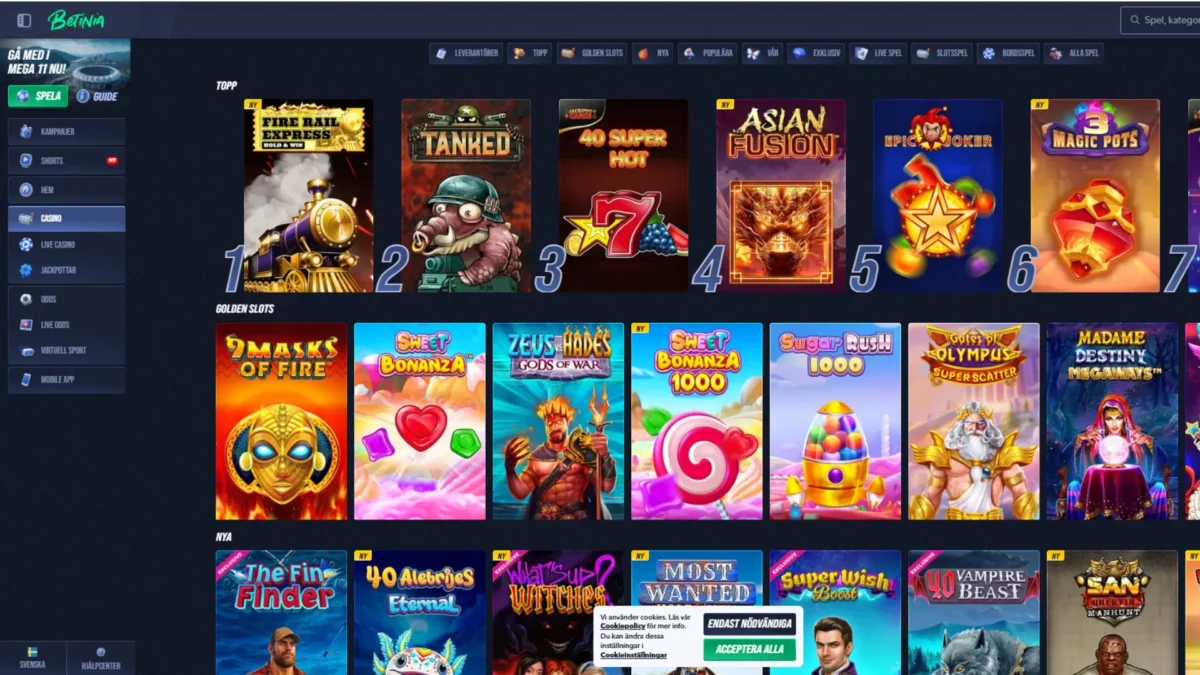Open the 40 Vampire Beast game
Image resolution: width=1200 pixels, height=675 pixels.
coord(974,612)
